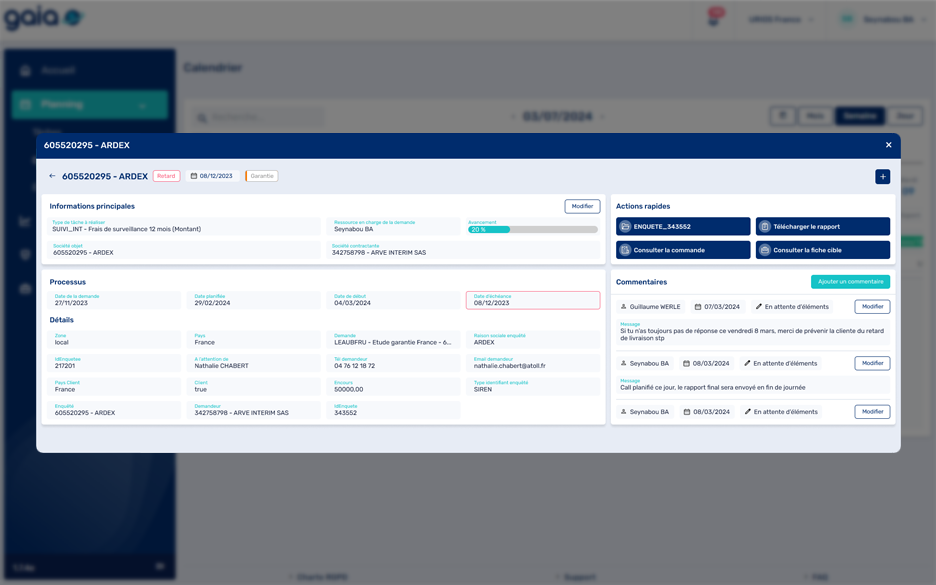936x585 pixels.
Task: Click Demandeur 342758798 - ARVE INTERIM SAS
Action: pyautogui.click(x=254, y=410)
